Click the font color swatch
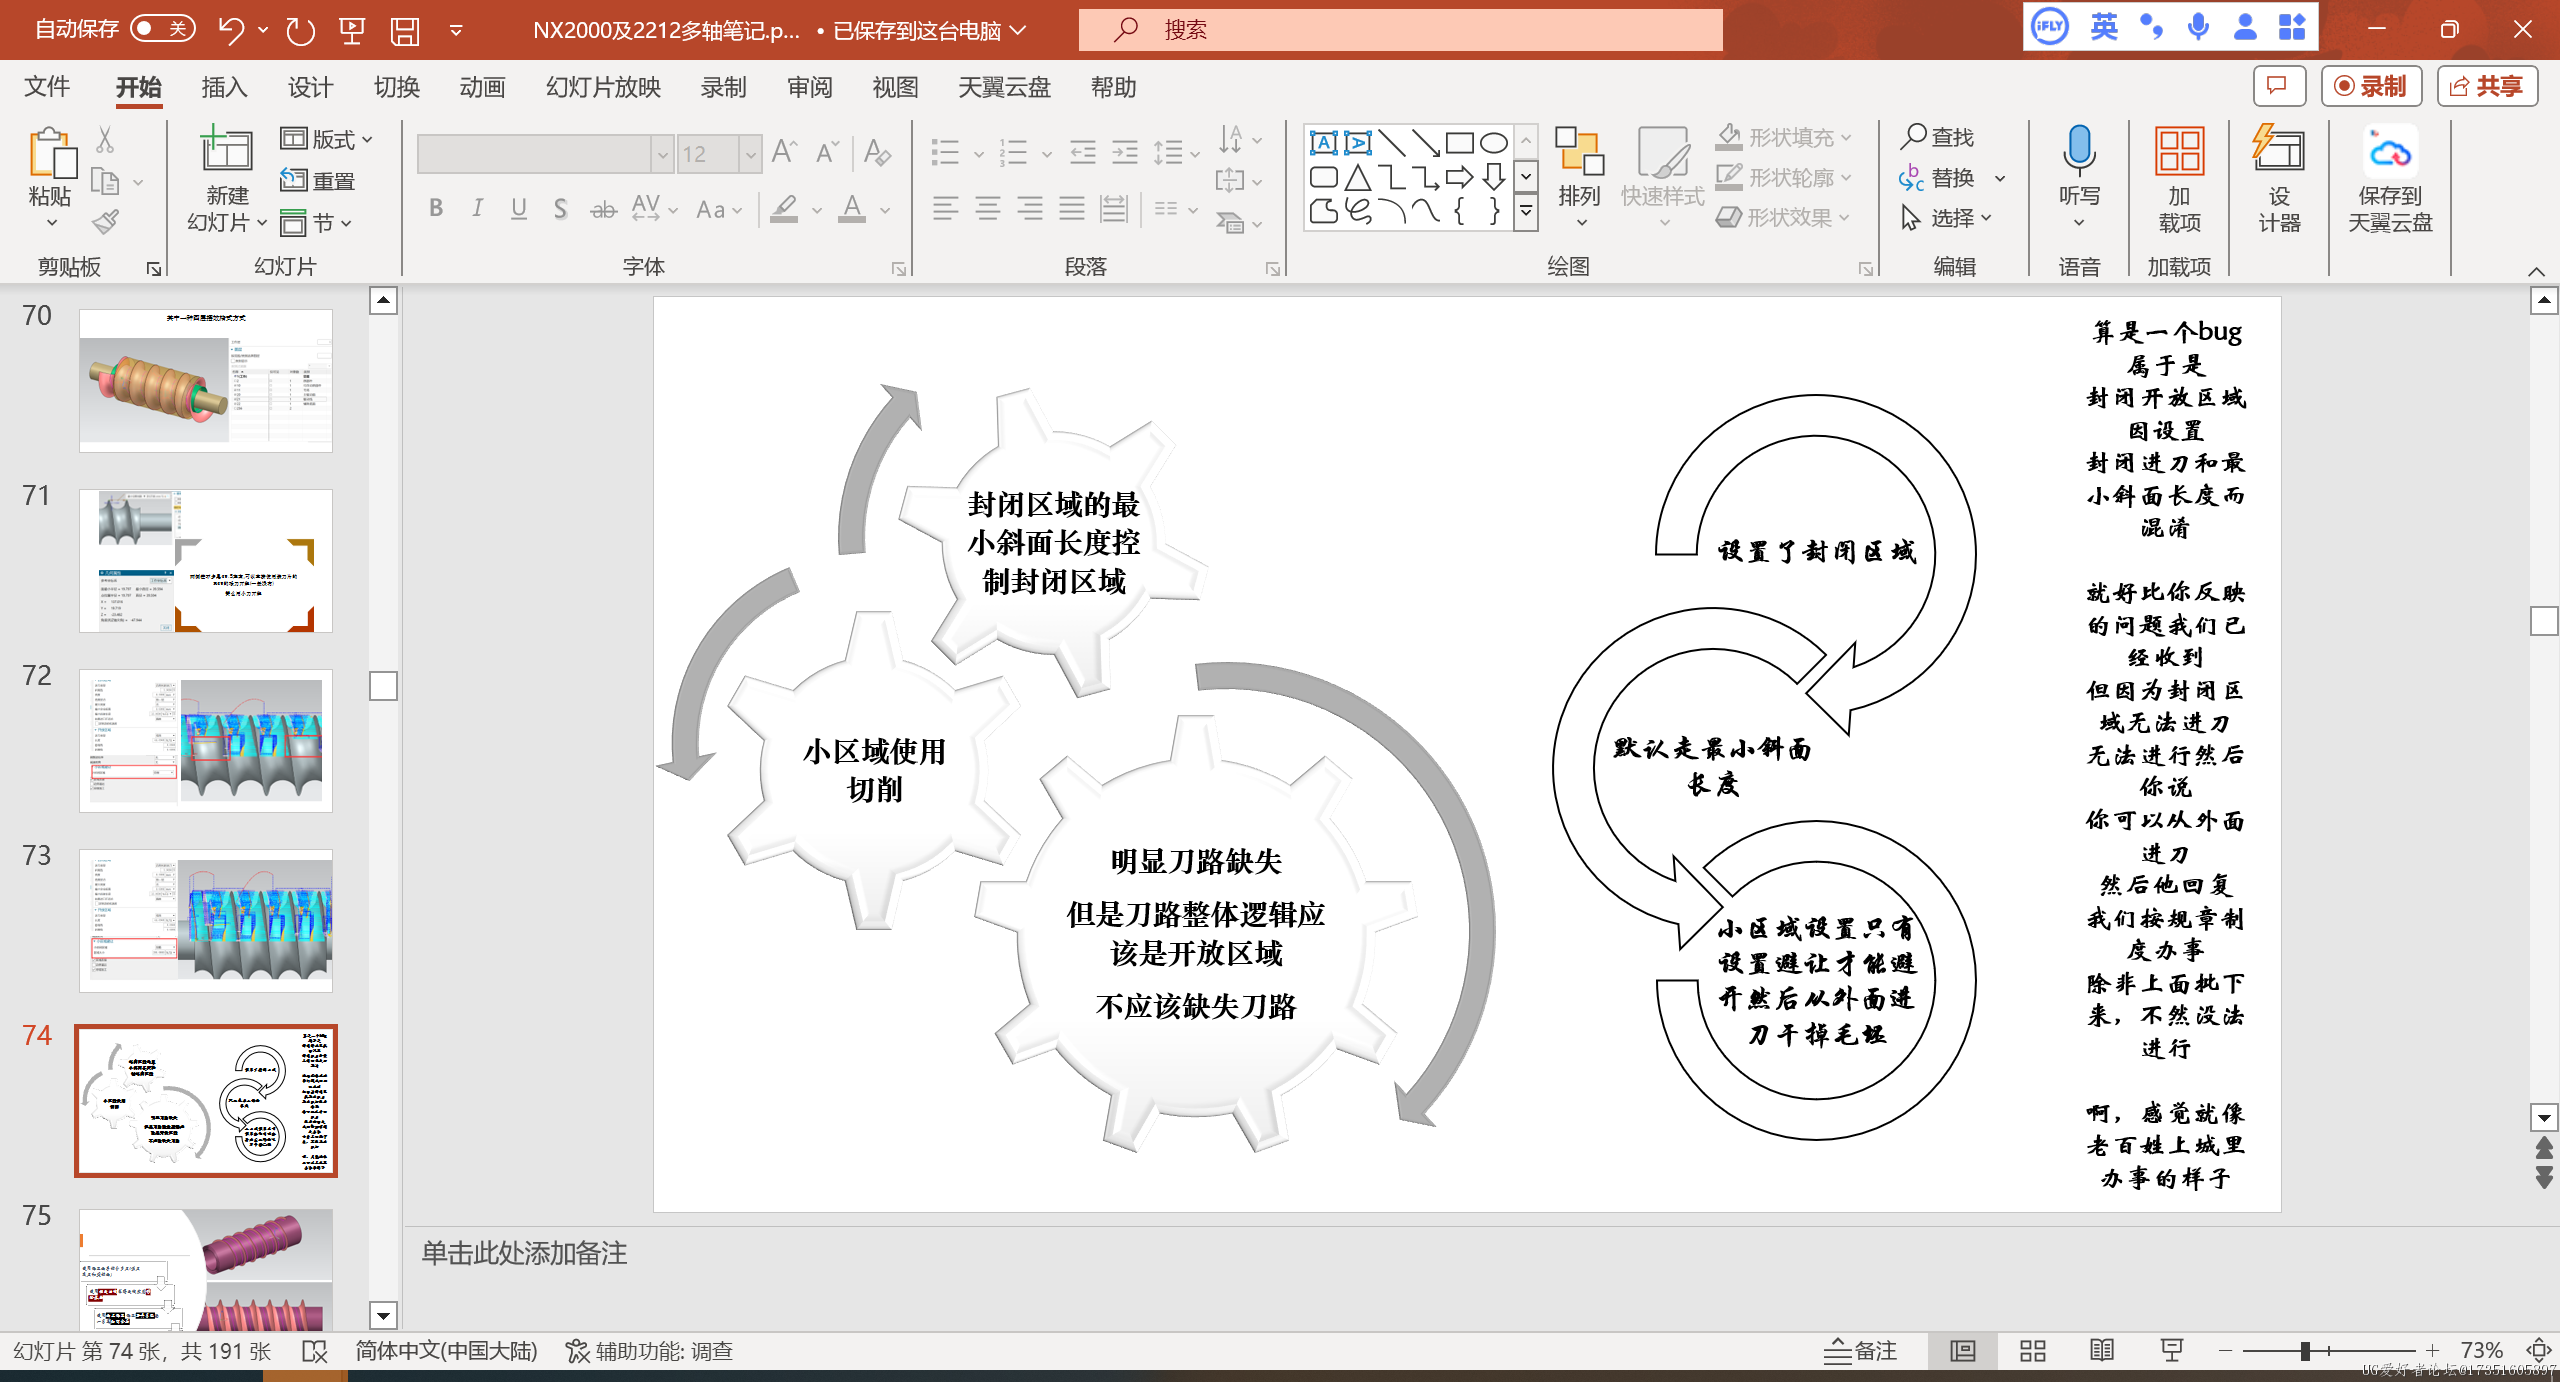Screen dimensions: 2560x1382 852,209
